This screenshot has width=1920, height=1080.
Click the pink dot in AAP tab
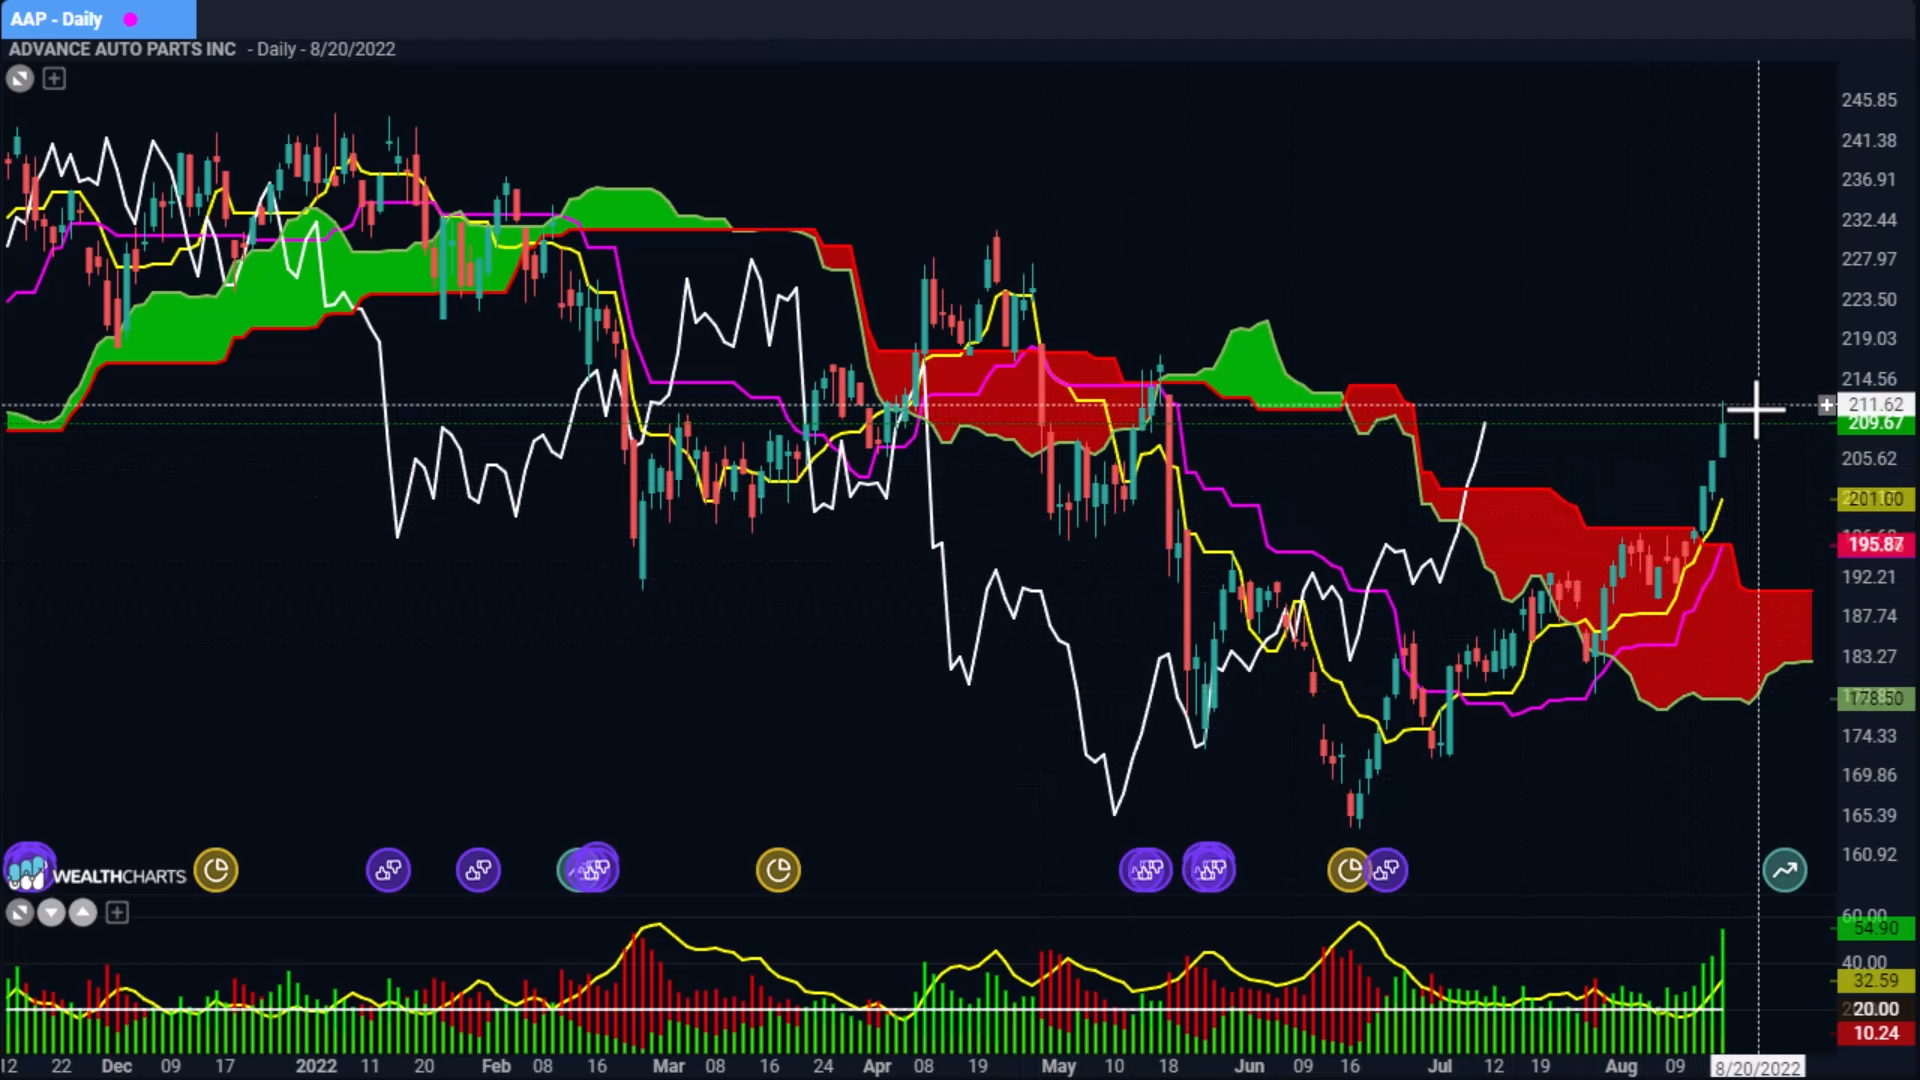point(130,20)
